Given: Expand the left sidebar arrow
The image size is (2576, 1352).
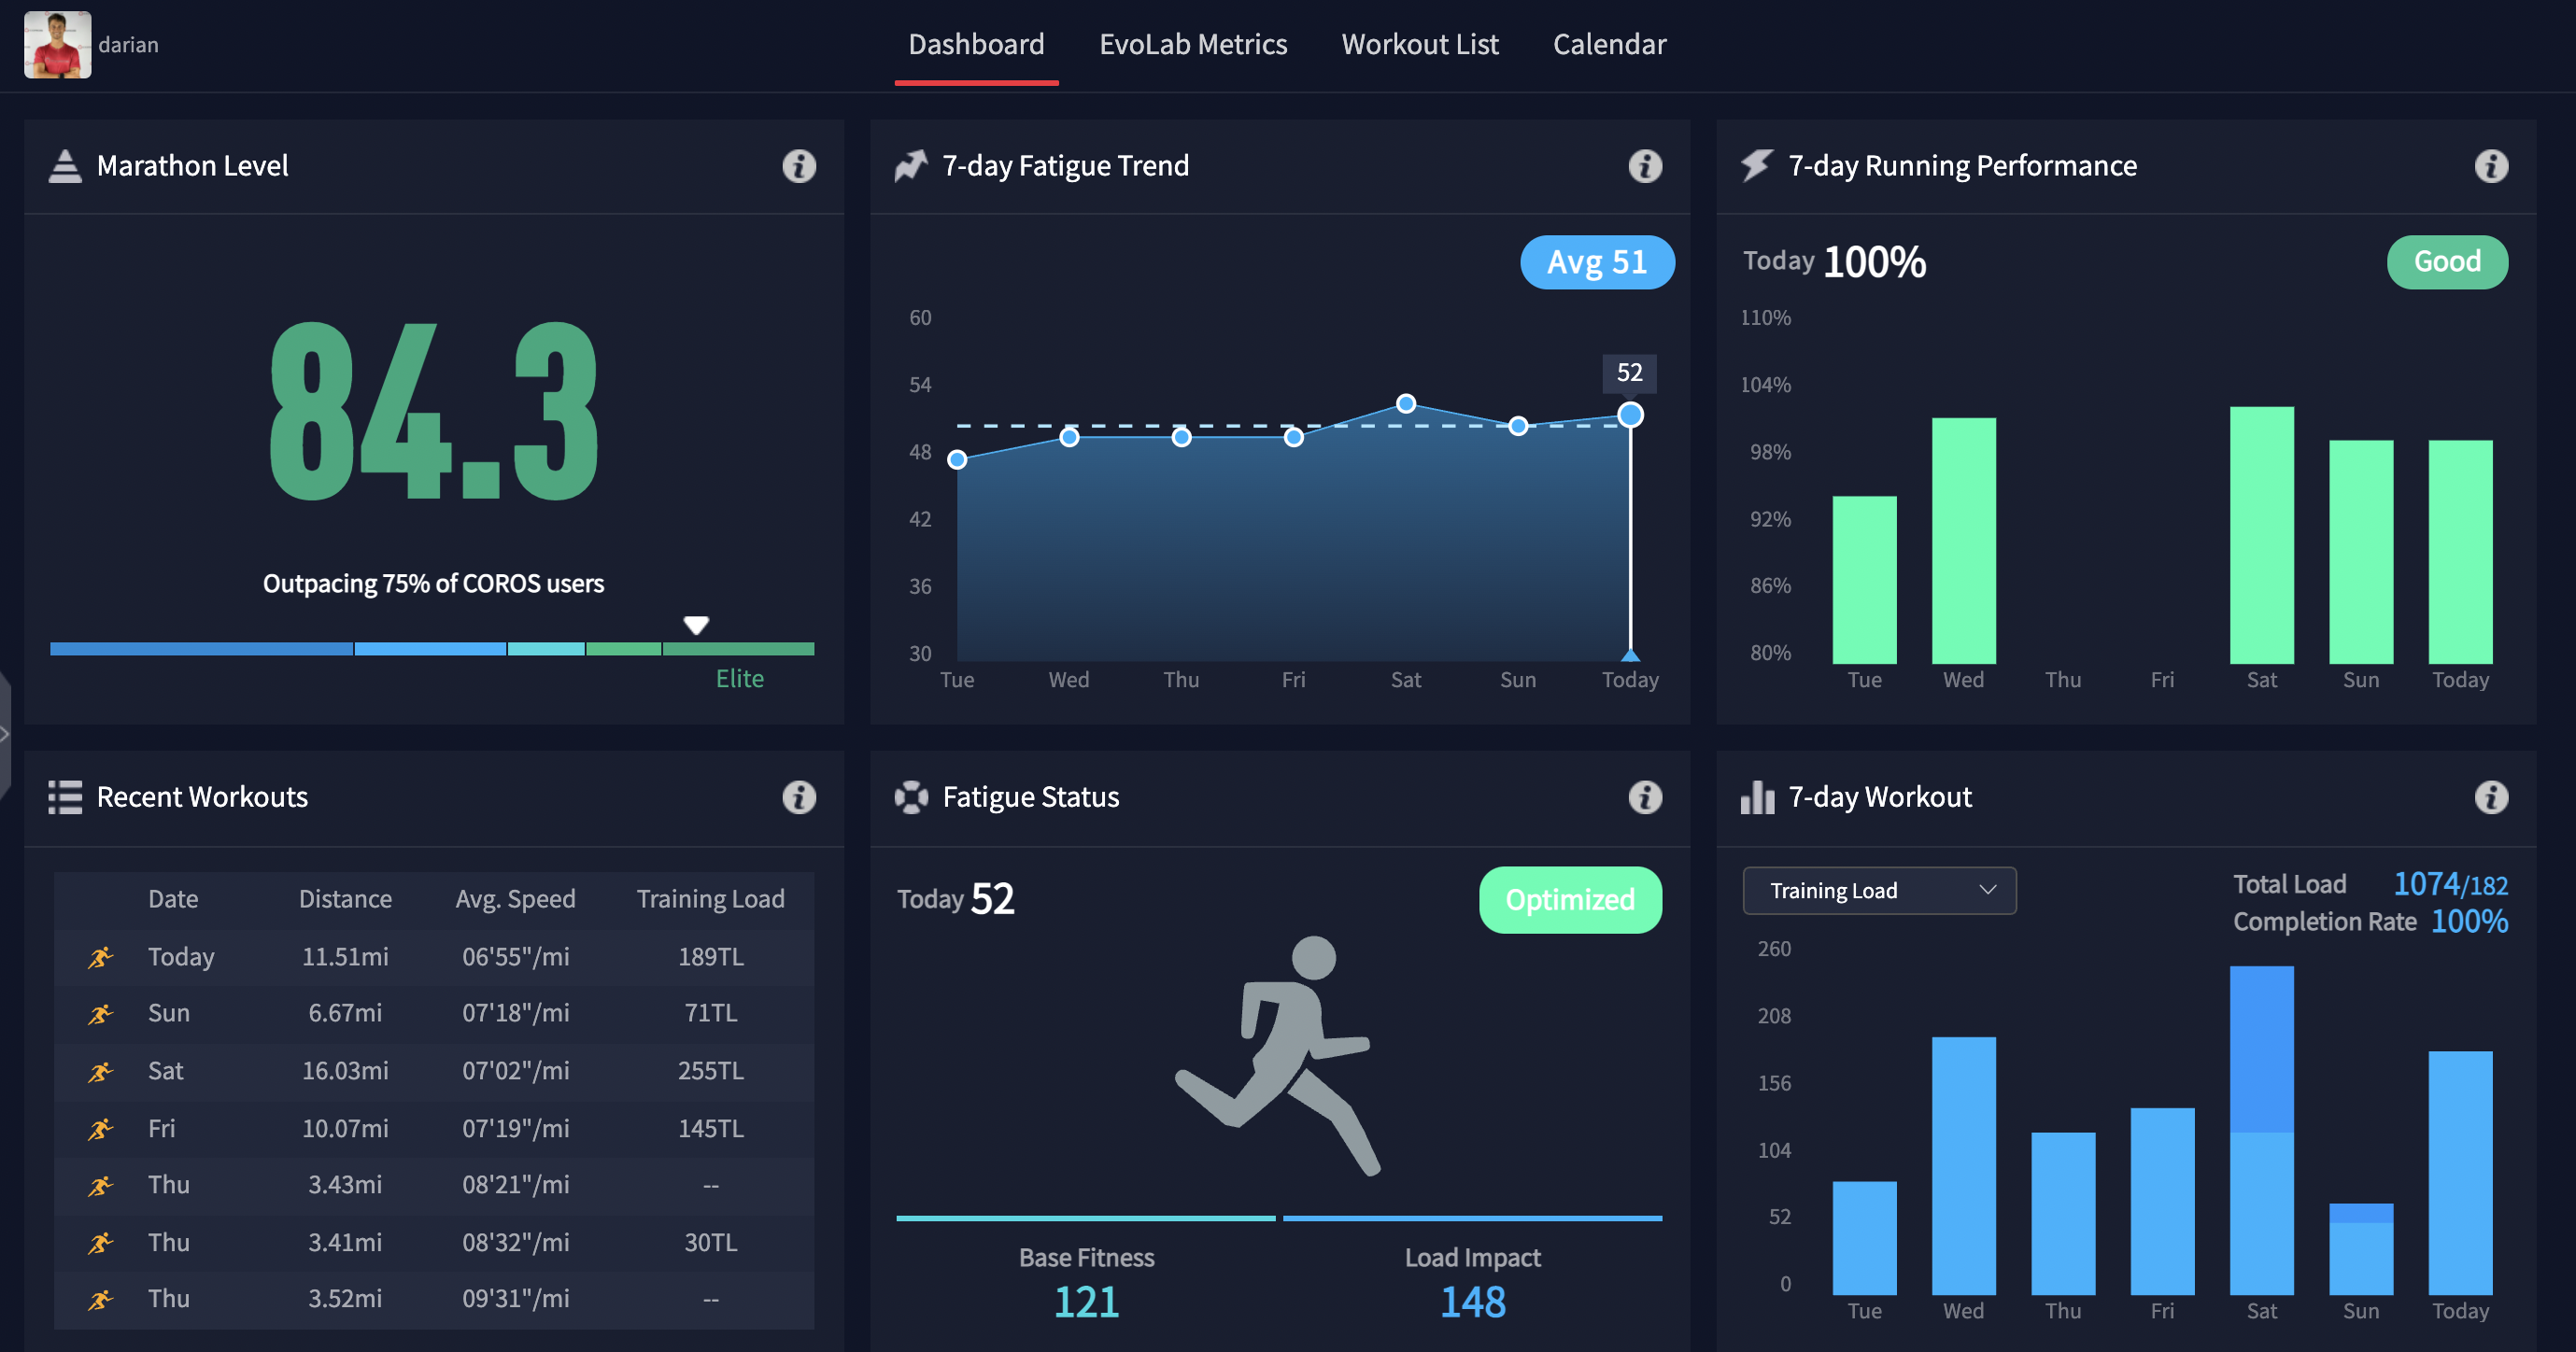Looking at the screenshot, I should tap(5, 734).
